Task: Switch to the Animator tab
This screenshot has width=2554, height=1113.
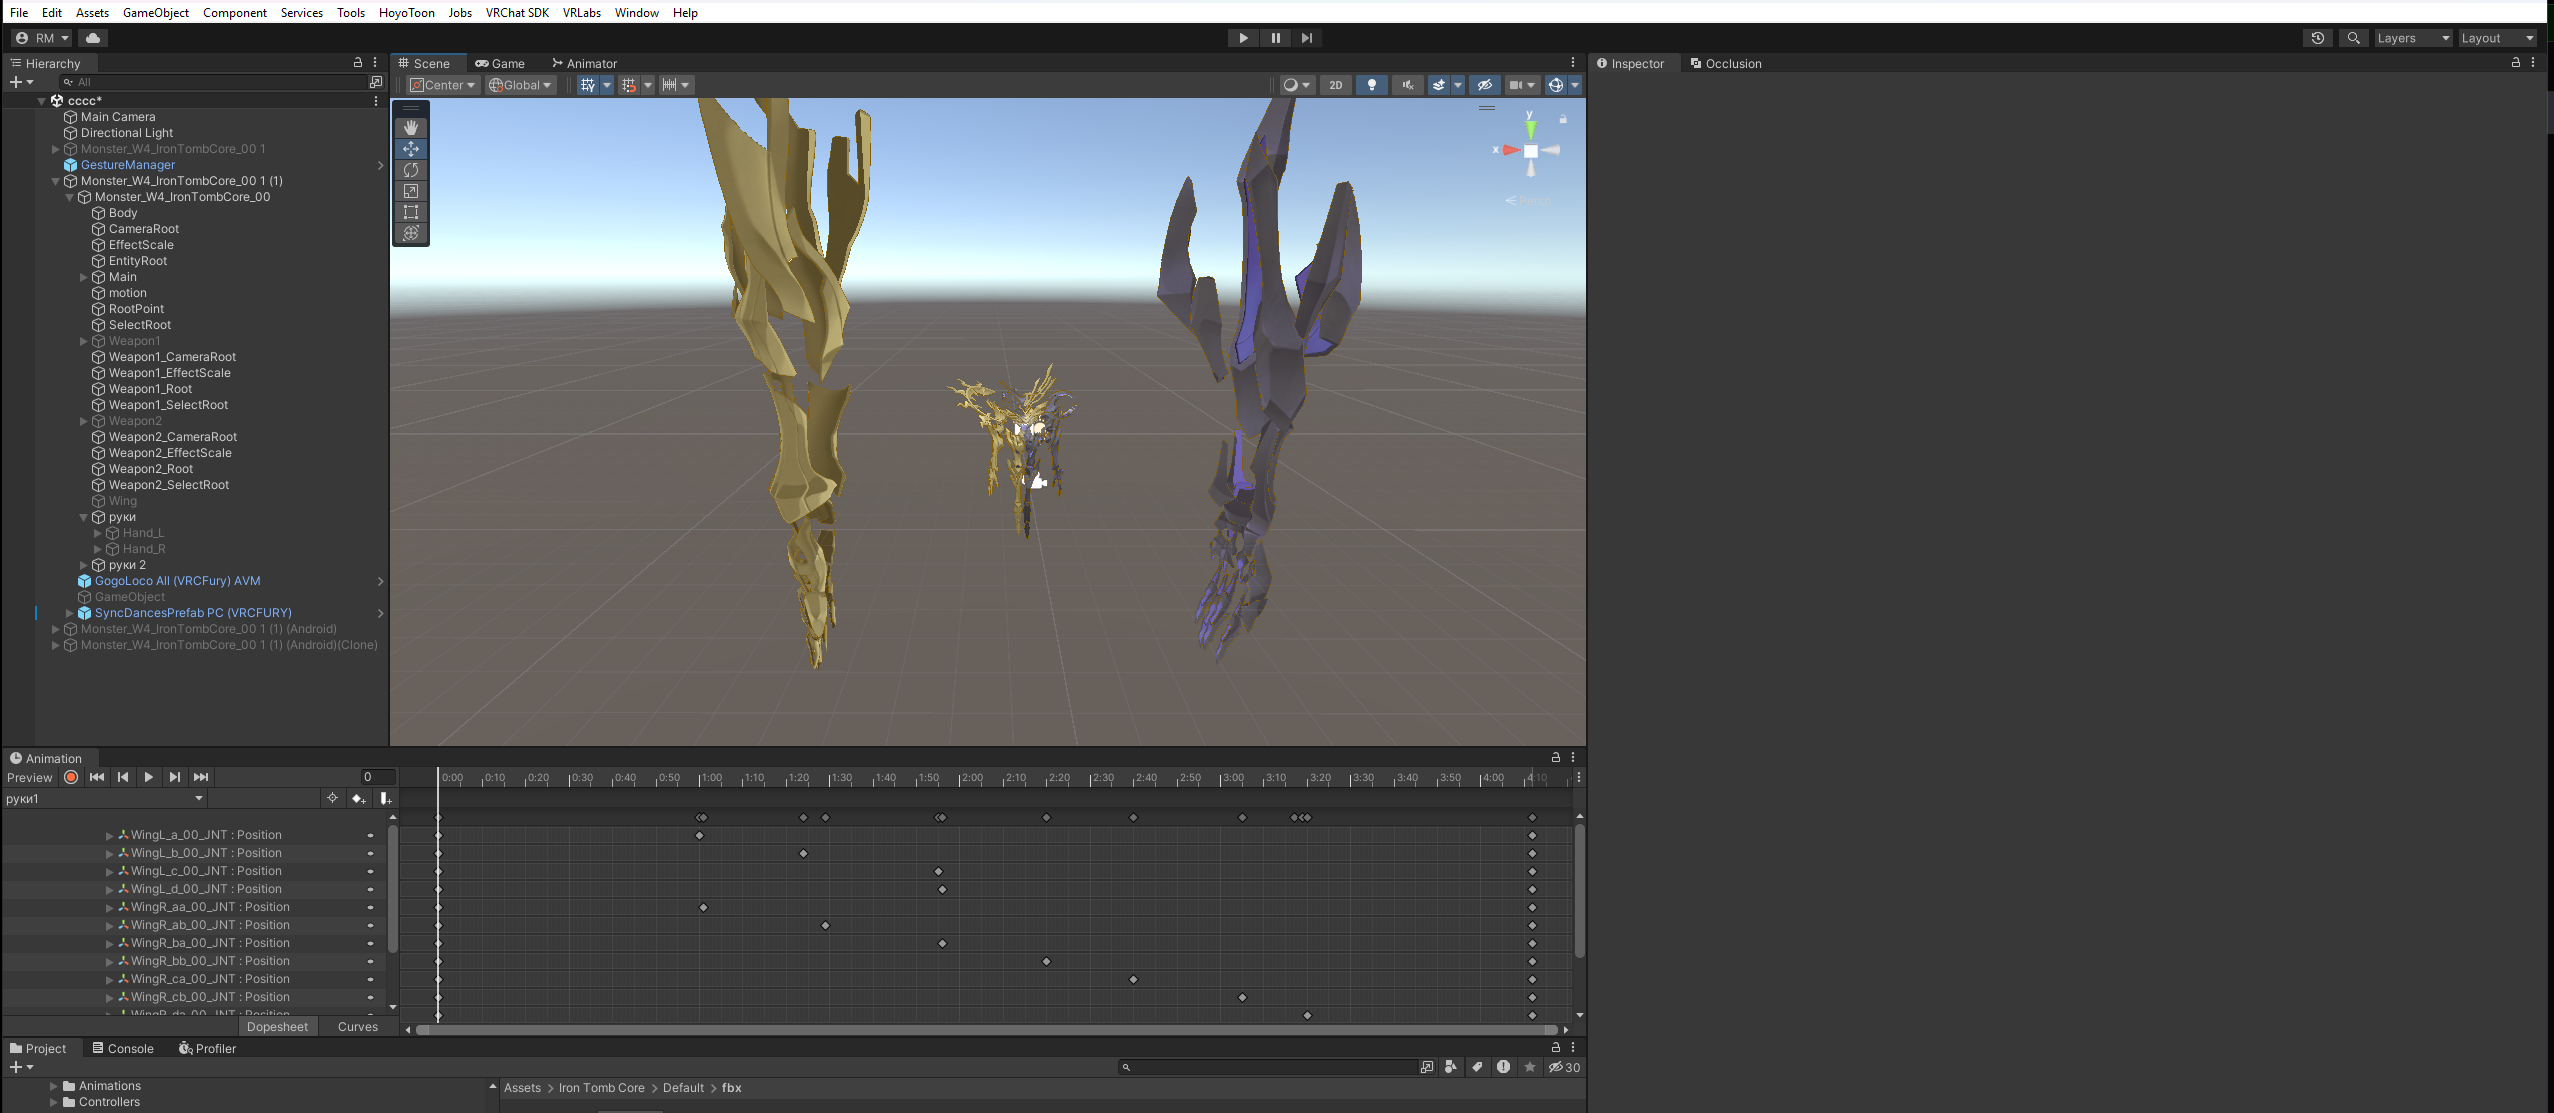Action: 585,63
